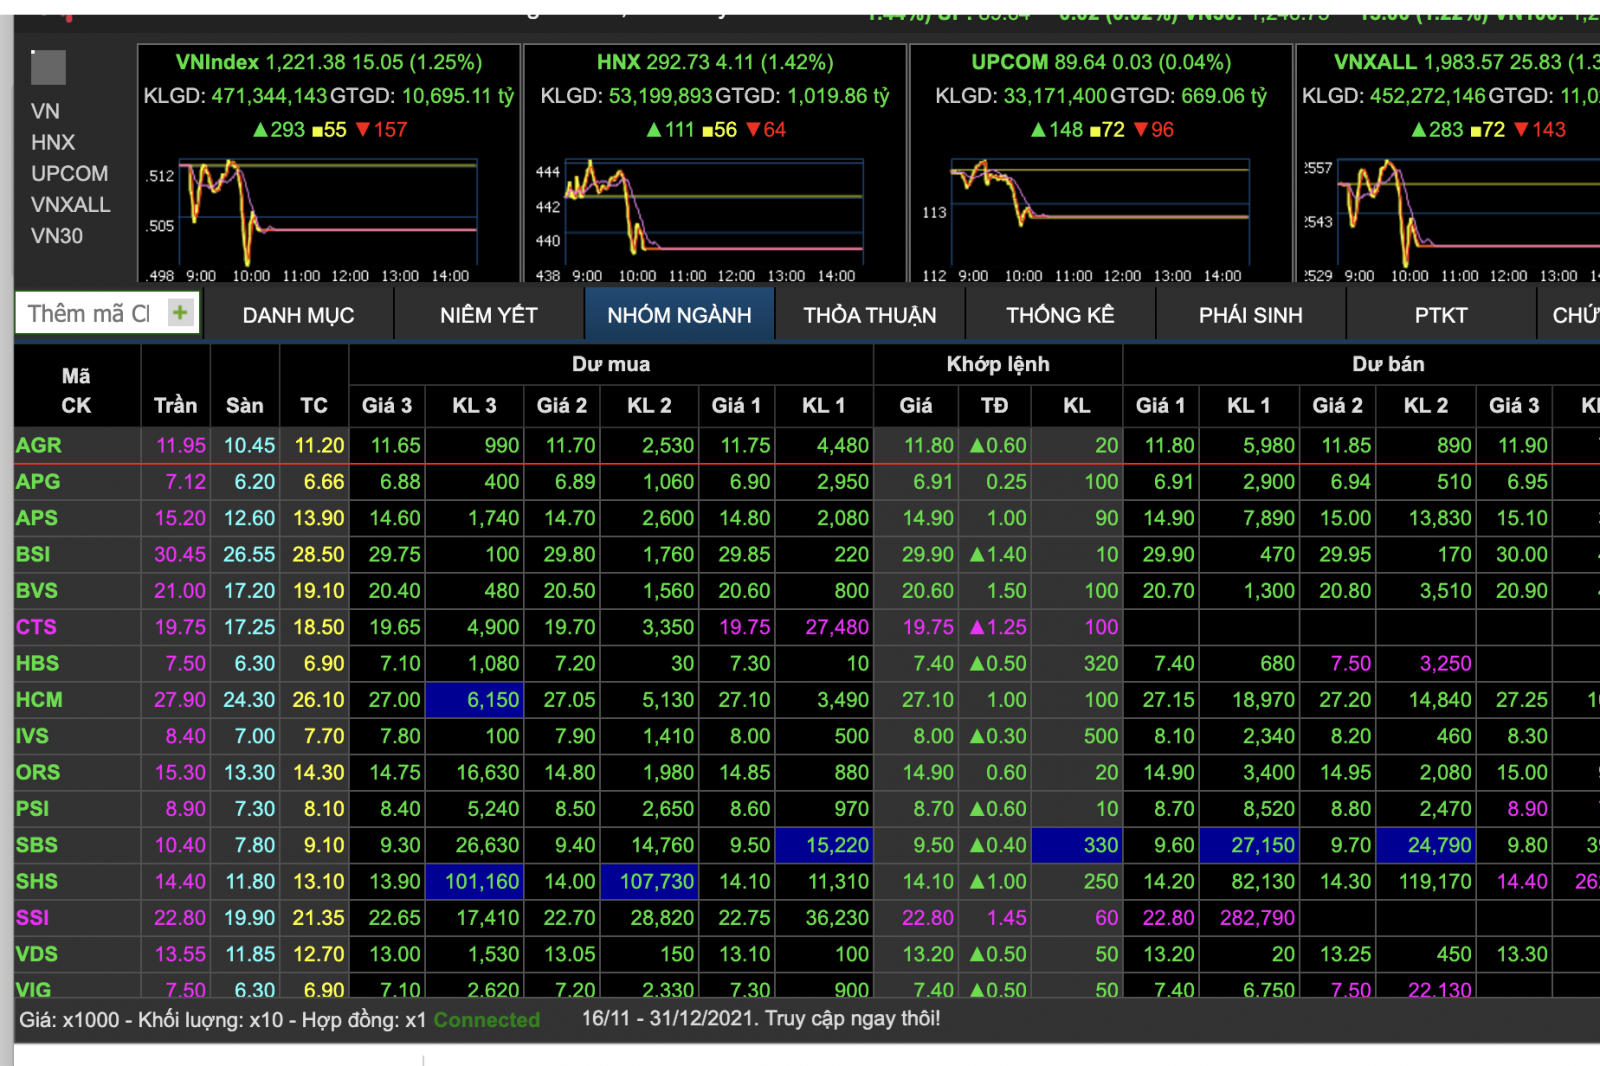Click the Dư mua group header

pyautogui.click(x=611, y=364)
